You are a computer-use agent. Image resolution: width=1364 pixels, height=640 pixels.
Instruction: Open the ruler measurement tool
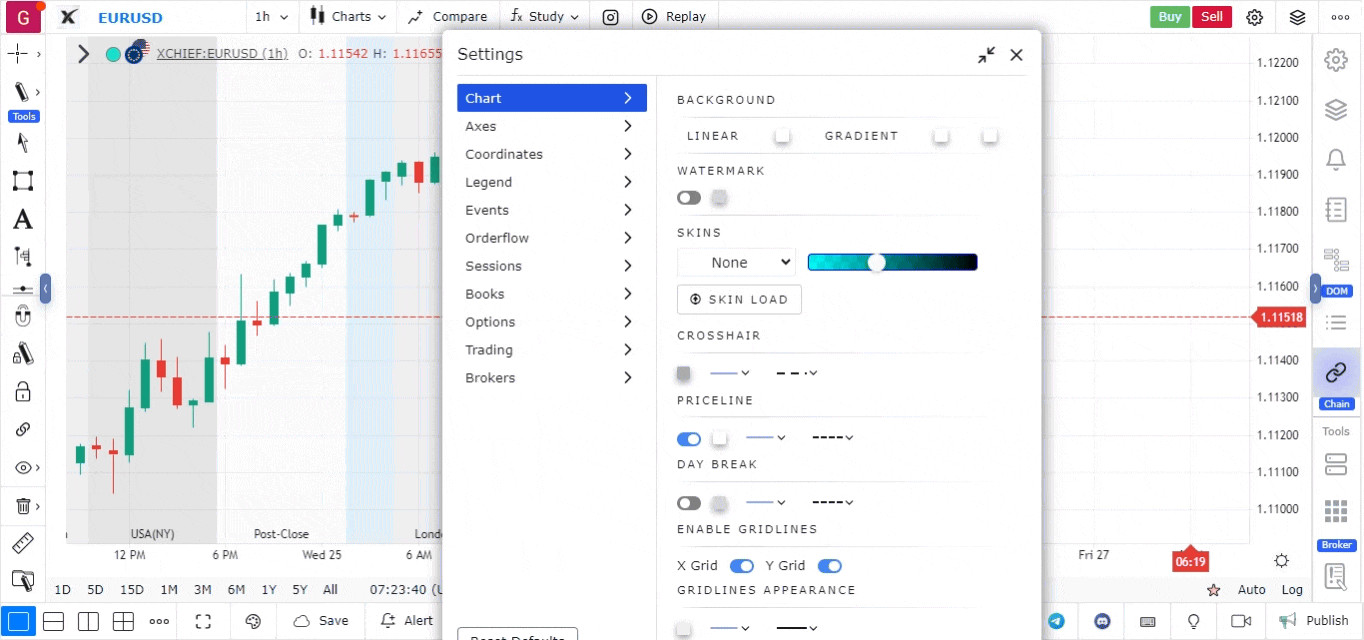point(22,544)
